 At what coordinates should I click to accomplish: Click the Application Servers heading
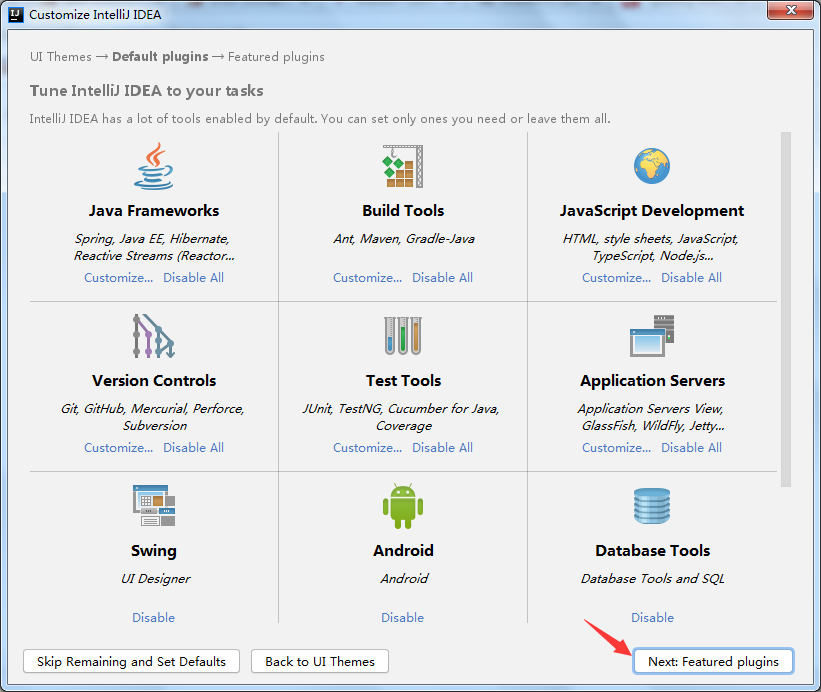(x=652, y=381)
